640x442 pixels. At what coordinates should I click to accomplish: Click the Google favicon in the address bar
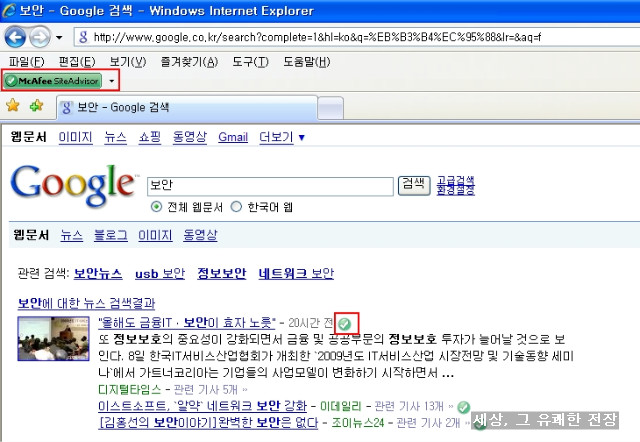coord(83,37)
